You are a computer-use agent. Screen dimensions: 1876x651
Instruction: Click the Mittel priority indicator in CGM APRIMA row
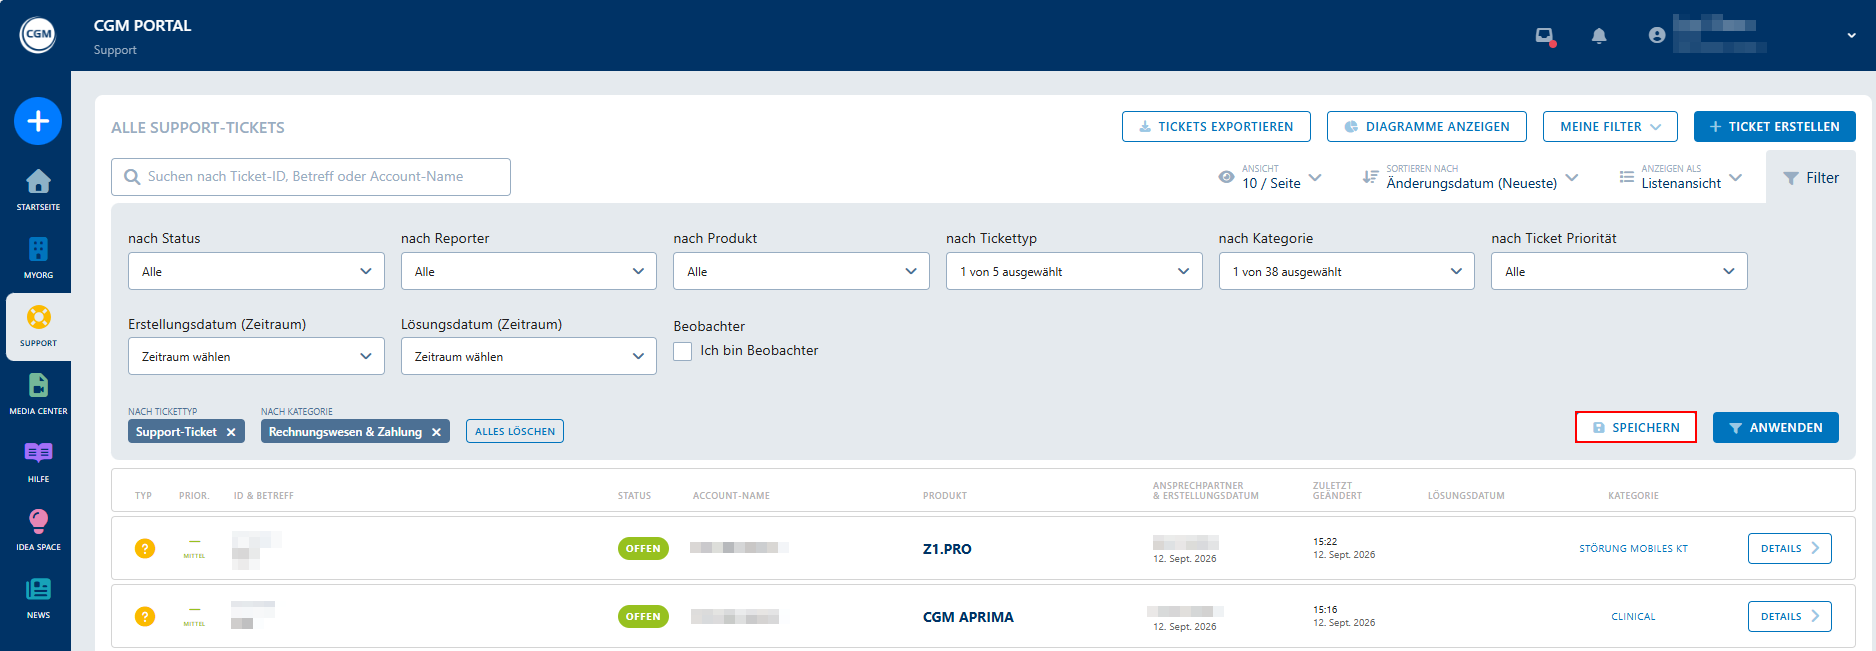194,616
